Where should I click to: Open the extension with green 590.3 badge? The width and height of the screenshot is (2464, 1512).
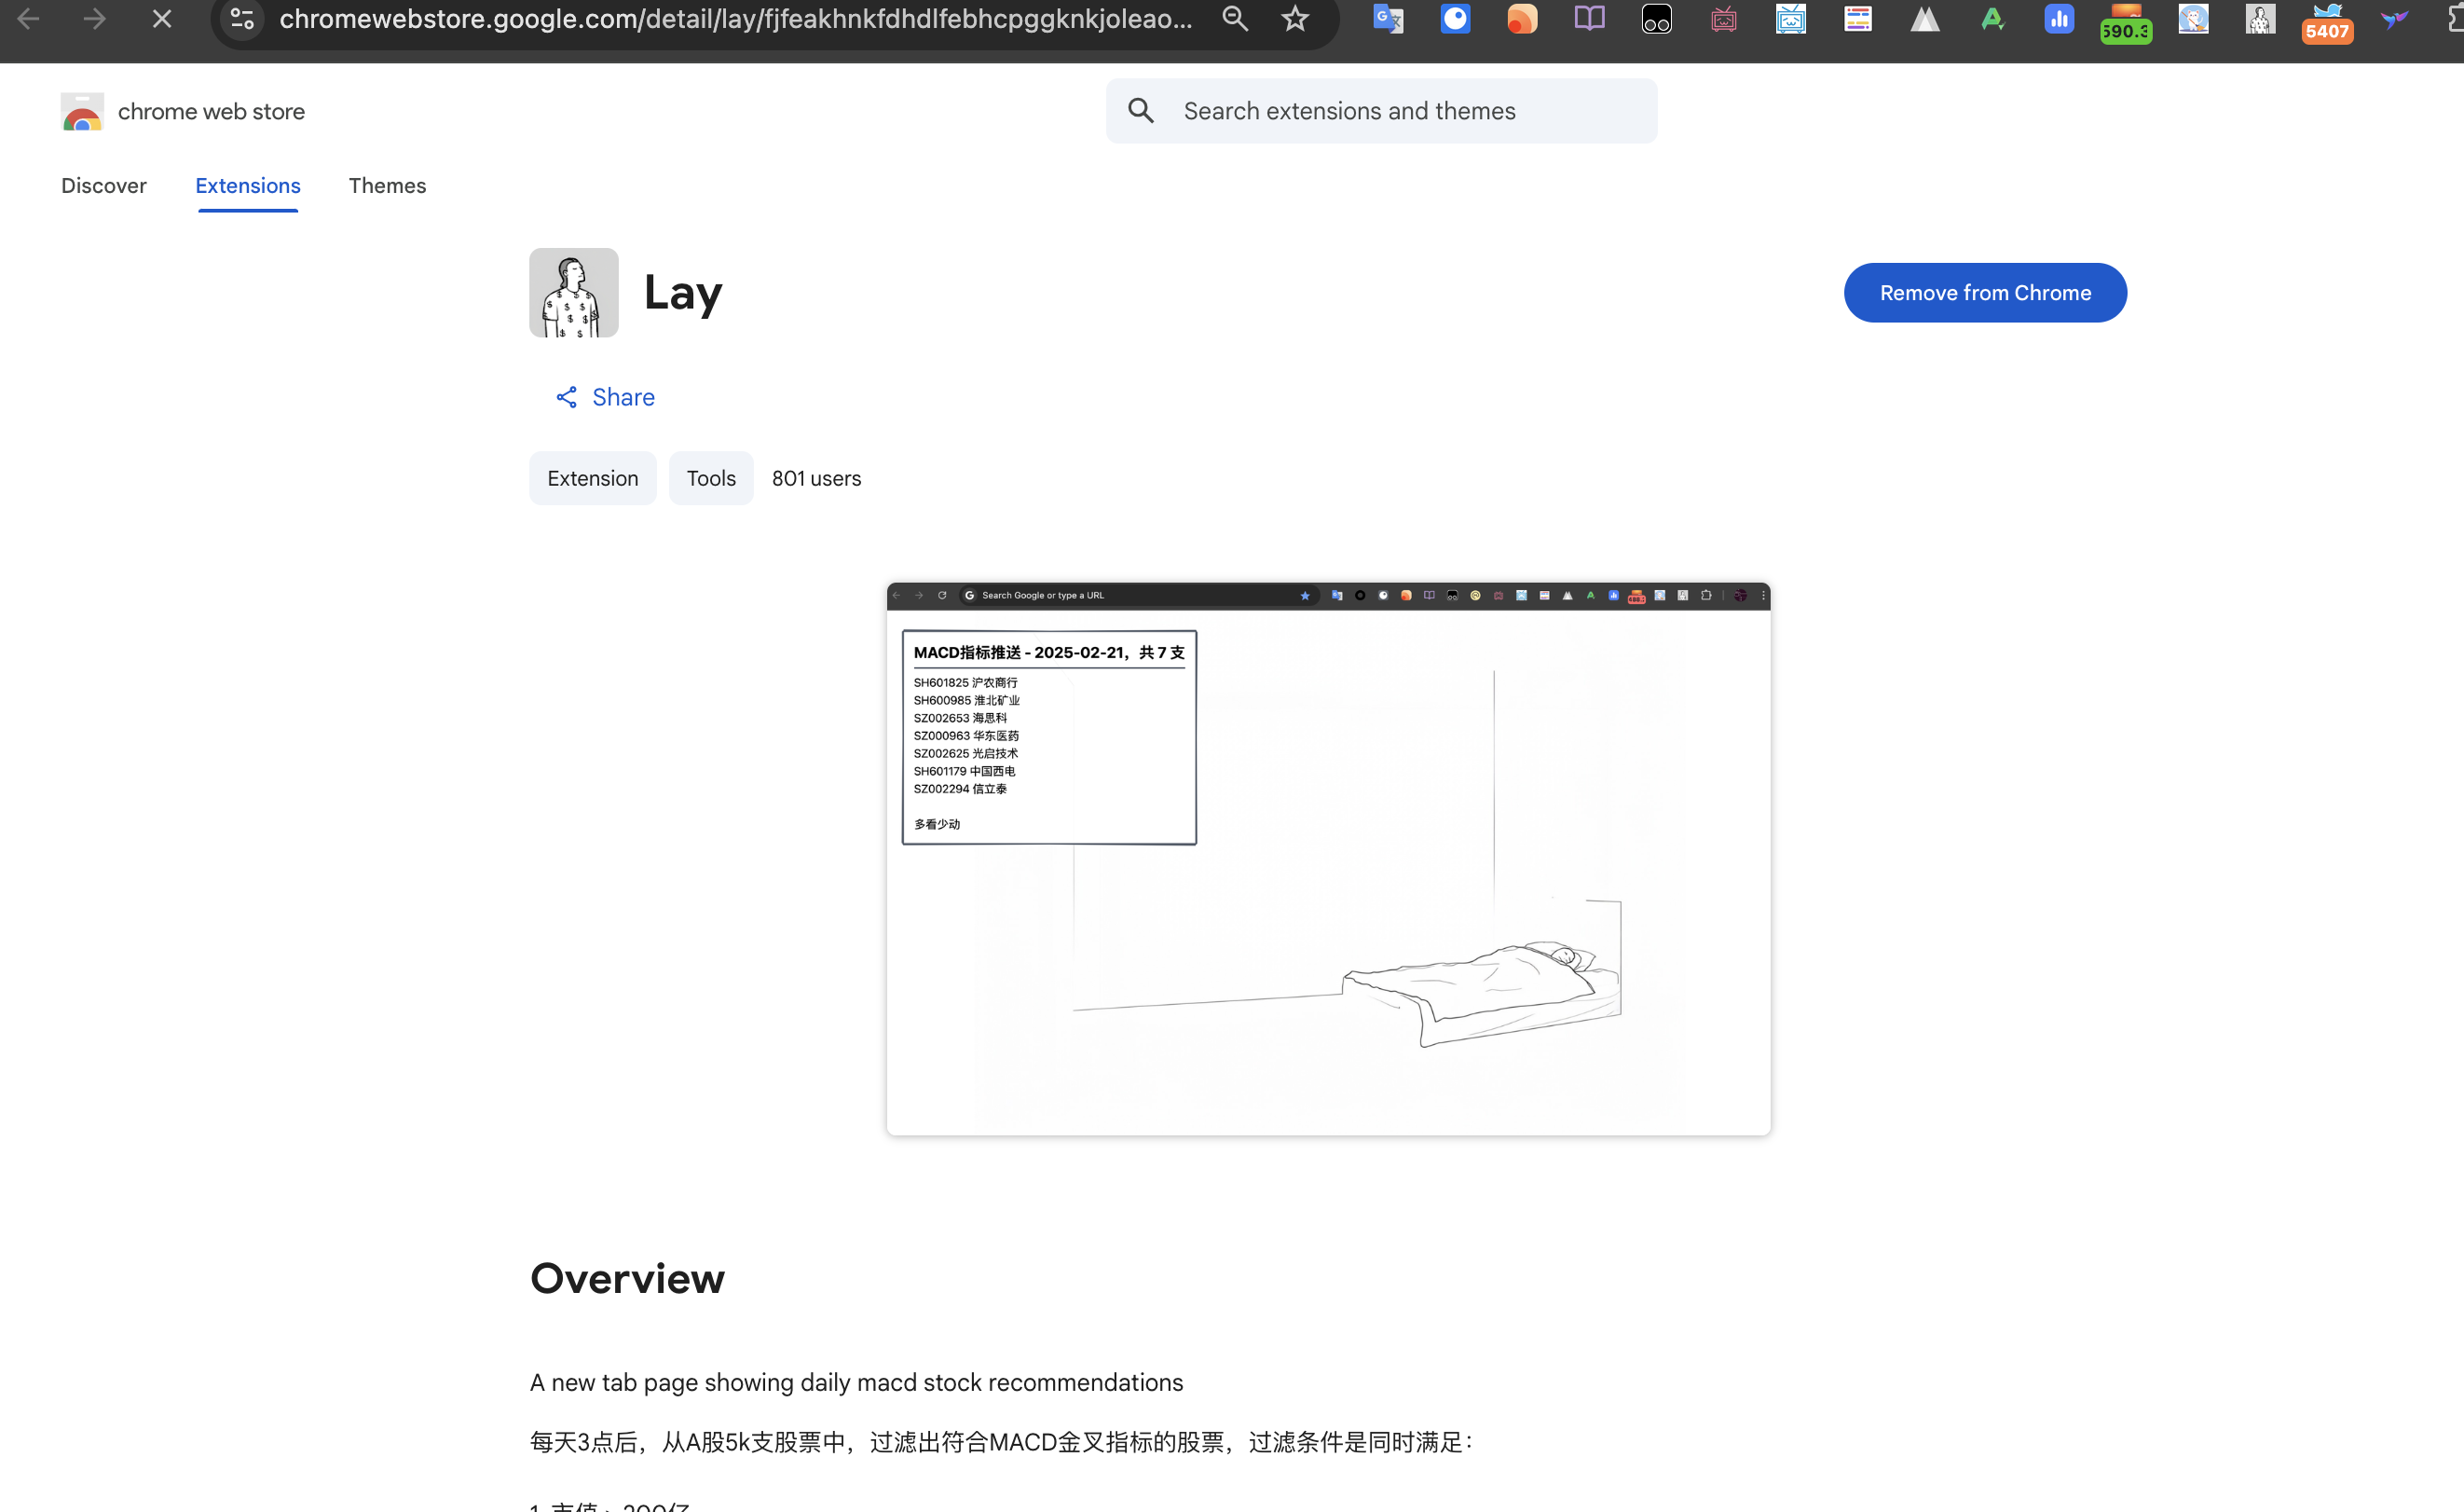click(2126, 23)
